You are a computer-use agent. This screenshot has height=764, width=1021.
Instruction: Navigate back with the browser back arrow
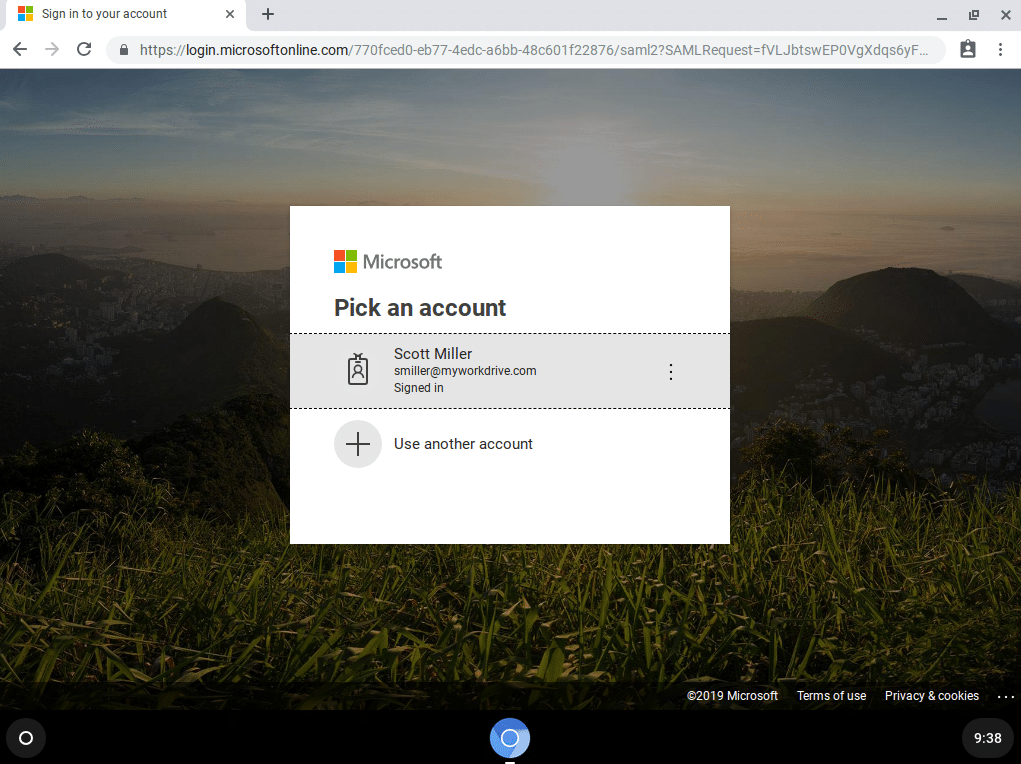(20, 49)
